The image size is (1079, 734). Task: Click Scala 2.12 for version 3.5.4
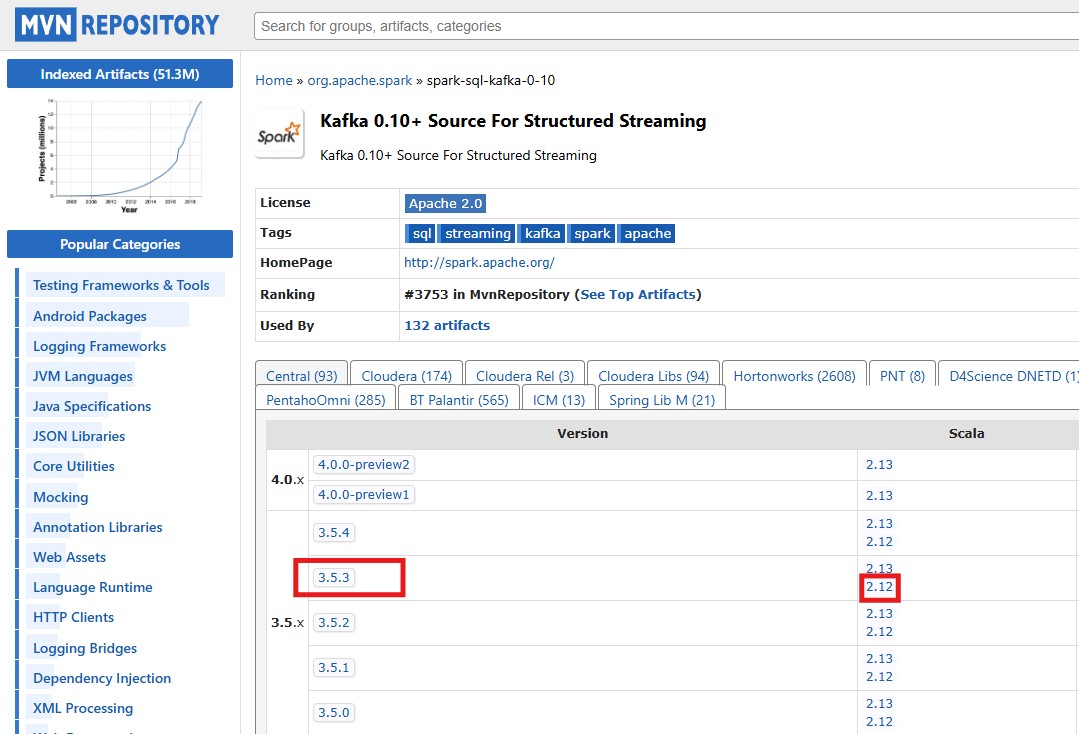tap(879, 541)
